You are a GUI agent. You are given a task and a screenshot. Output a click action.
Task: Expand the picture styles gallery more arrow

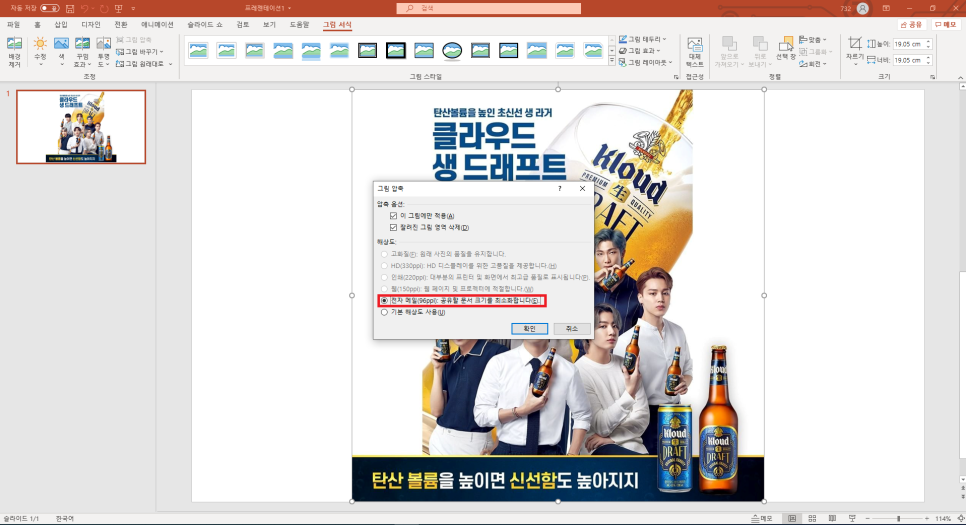[x=611, y=61]
